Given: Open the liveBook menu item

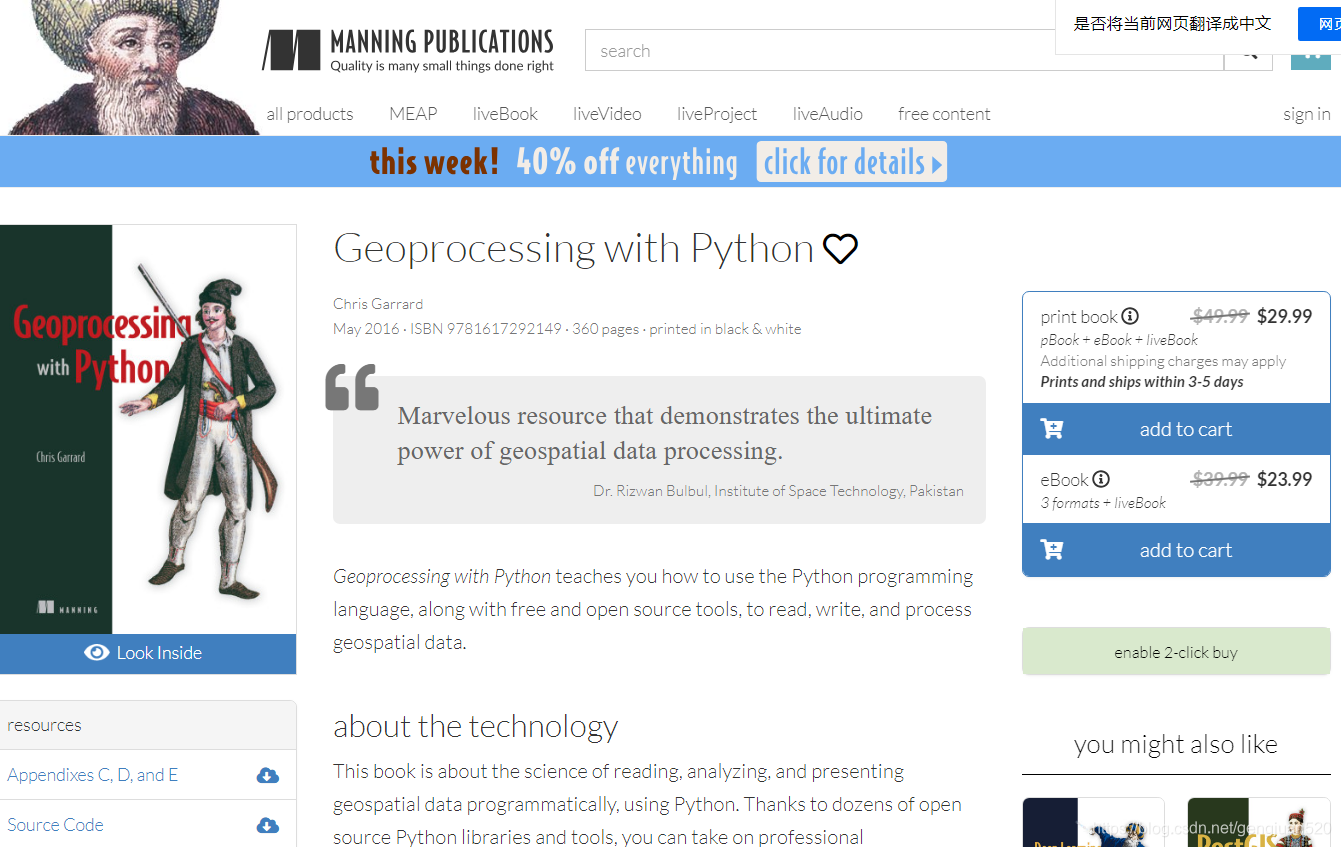Looking at the screenshot, I should (505, 114).
